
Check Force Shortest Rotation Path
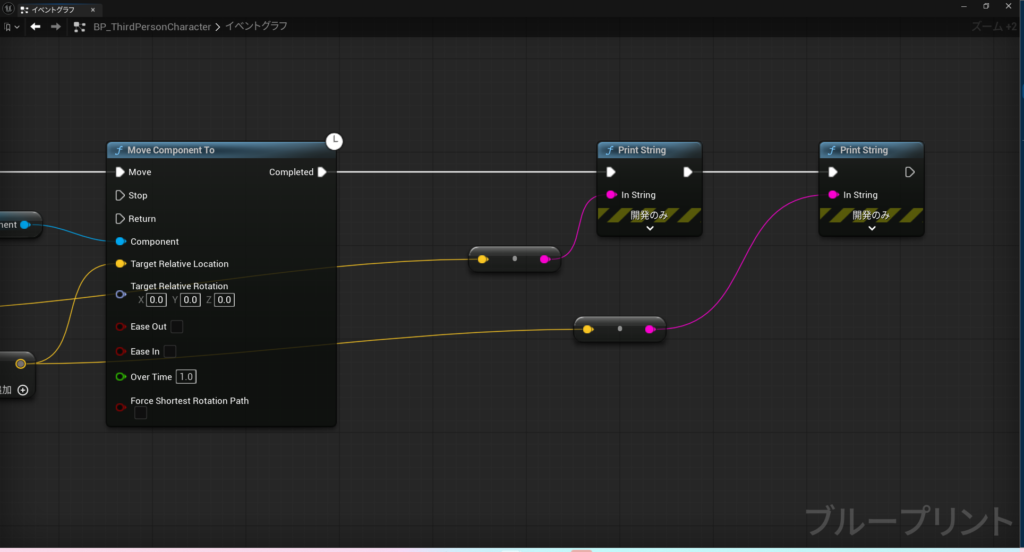(x=140, y=414)
